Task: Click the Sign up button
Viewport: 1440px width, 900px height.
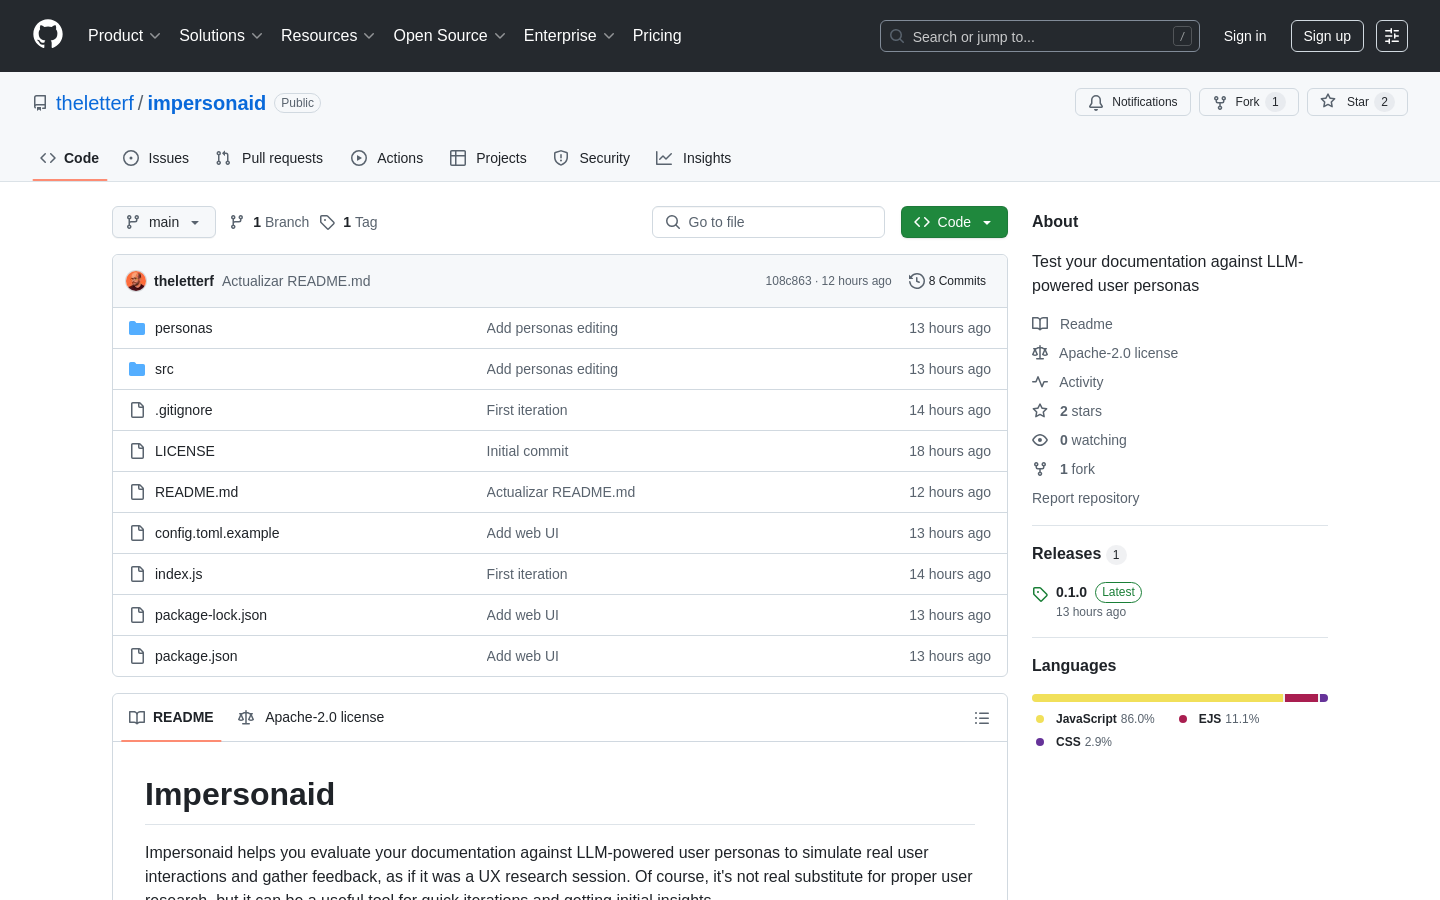Action: [x=1327, y=36]
